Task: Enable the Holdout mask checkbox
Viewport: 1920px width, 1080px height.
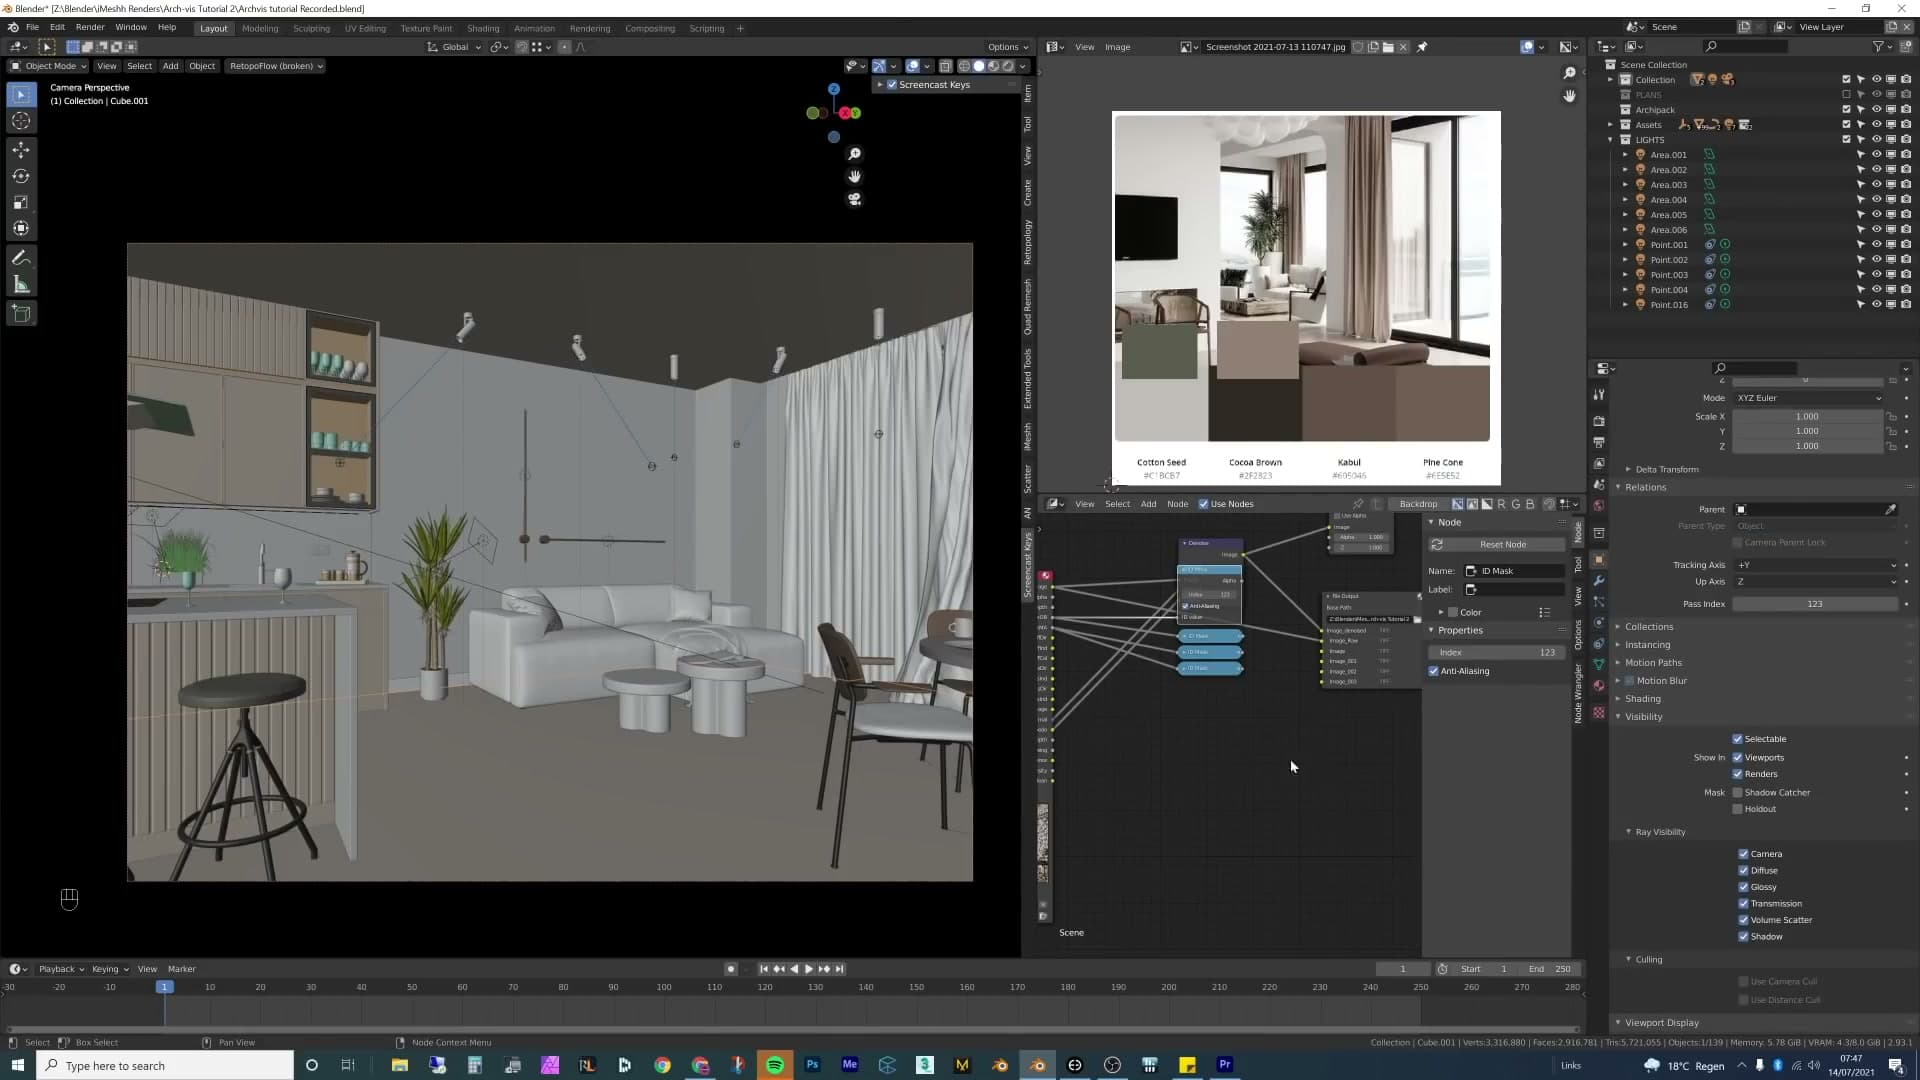Action: click(1737, 809)
